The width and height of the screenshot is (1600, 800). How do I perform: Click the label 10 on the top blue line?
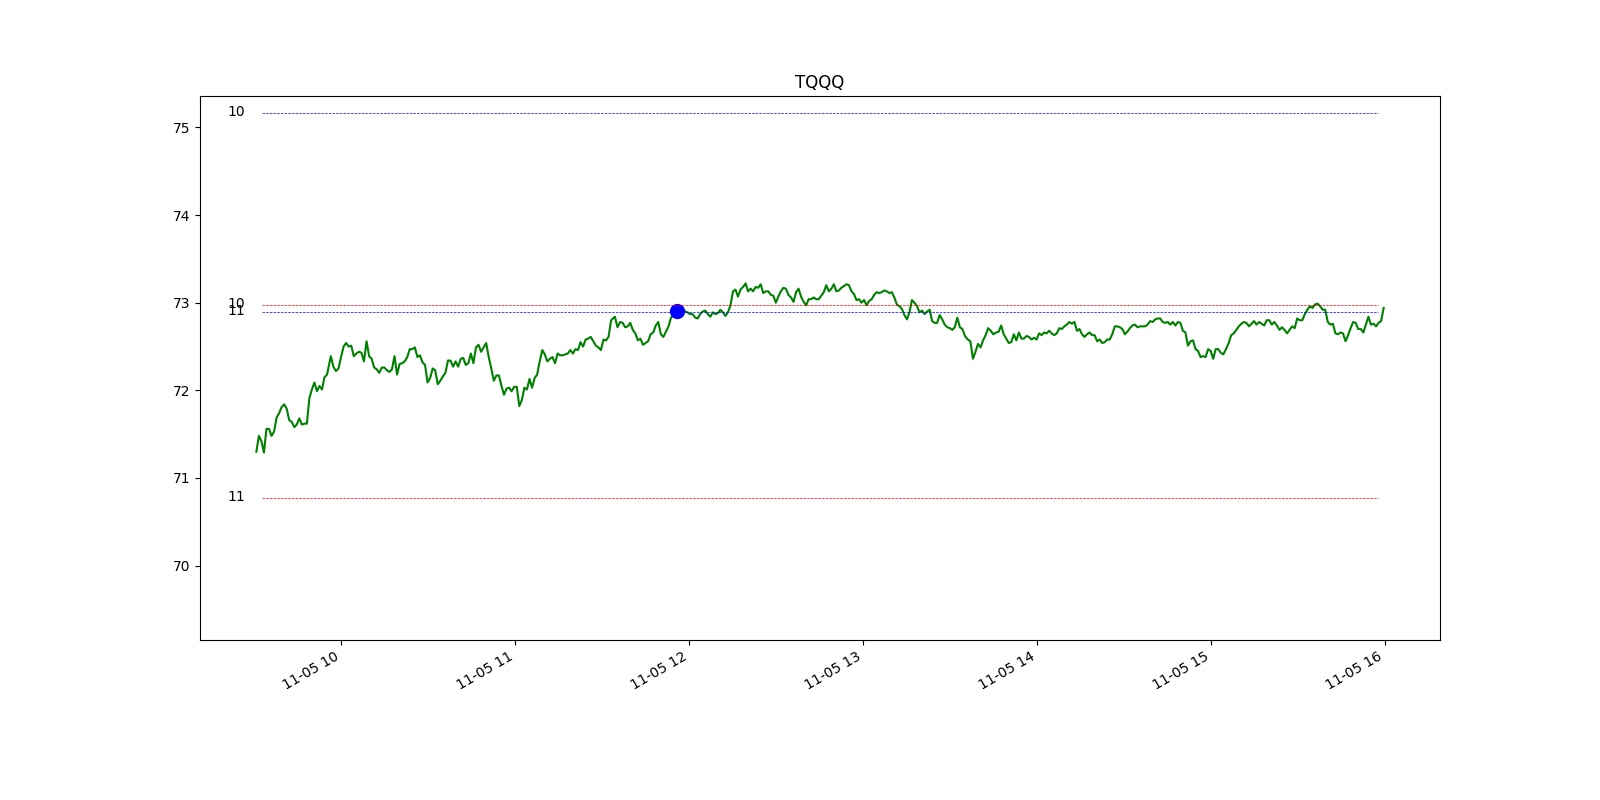pos(236,112)
